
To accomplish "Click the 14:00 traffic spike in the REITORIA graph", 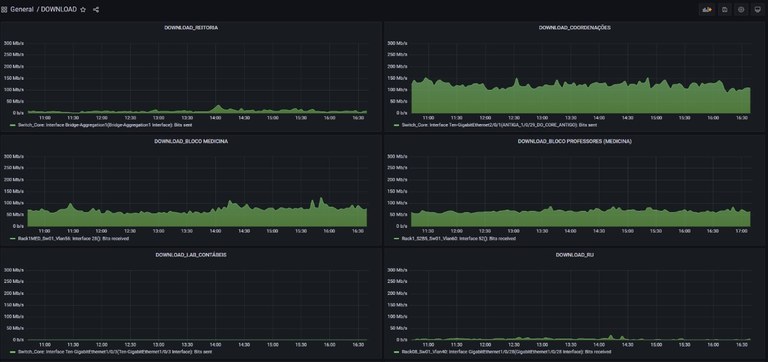I will [218, 107].
